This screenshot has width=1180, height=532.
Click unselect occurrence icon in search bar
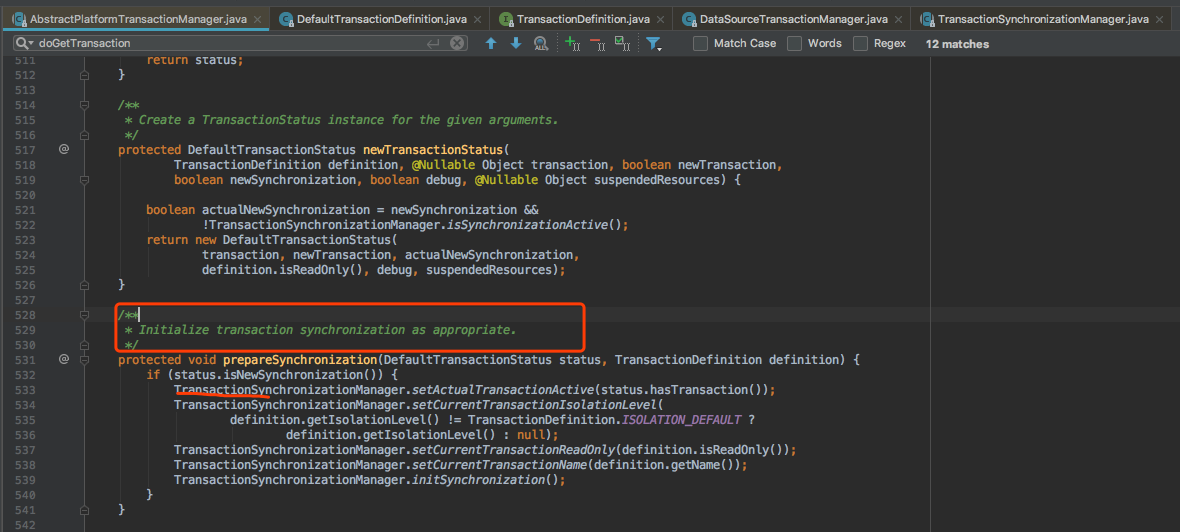pyautogui.click(x=597, y=43)
